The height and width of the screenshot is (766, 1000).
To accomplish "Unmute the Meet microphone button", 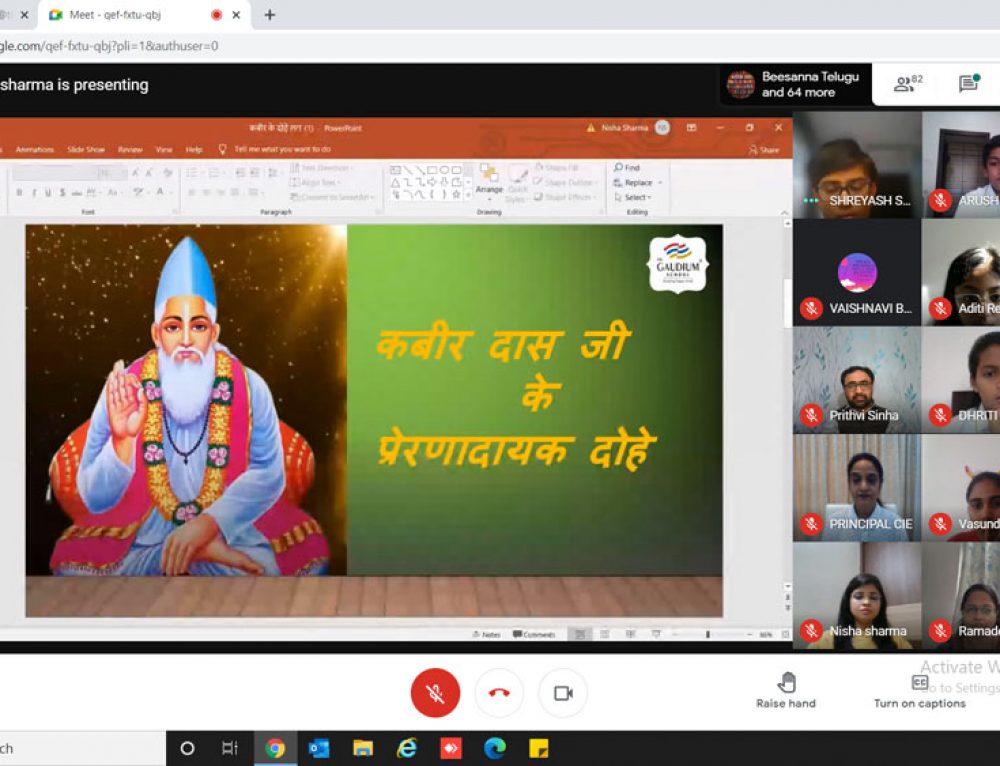I will pyautogui.click(x=435, y=693).
